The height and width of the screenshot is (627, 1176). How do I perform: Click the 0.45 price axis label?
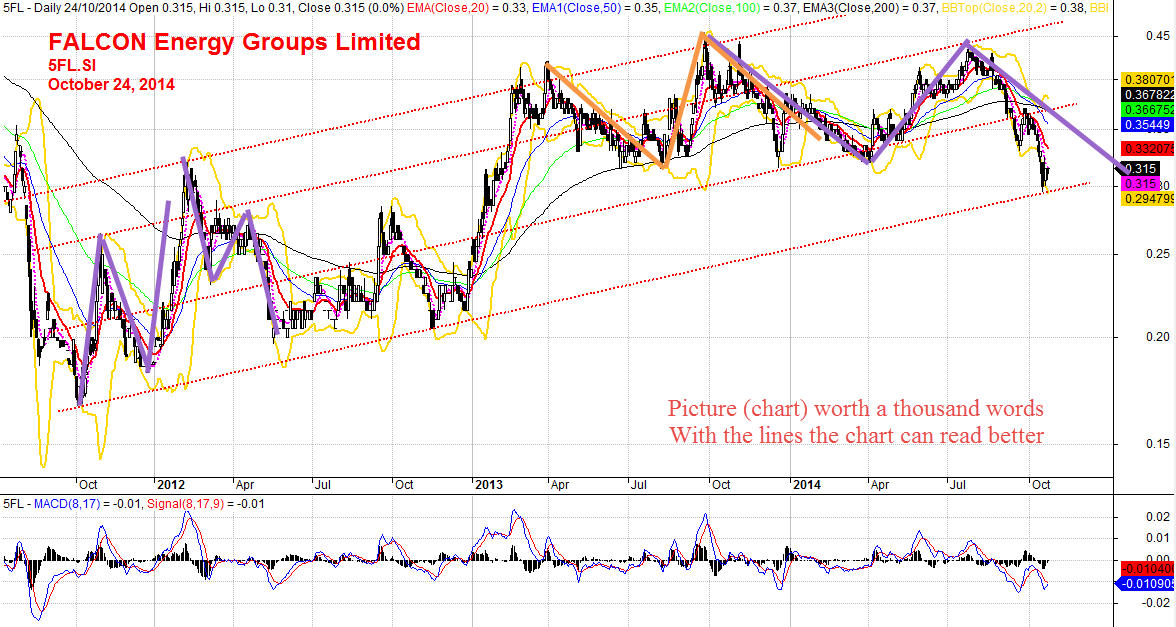[x=1157, y=35]
